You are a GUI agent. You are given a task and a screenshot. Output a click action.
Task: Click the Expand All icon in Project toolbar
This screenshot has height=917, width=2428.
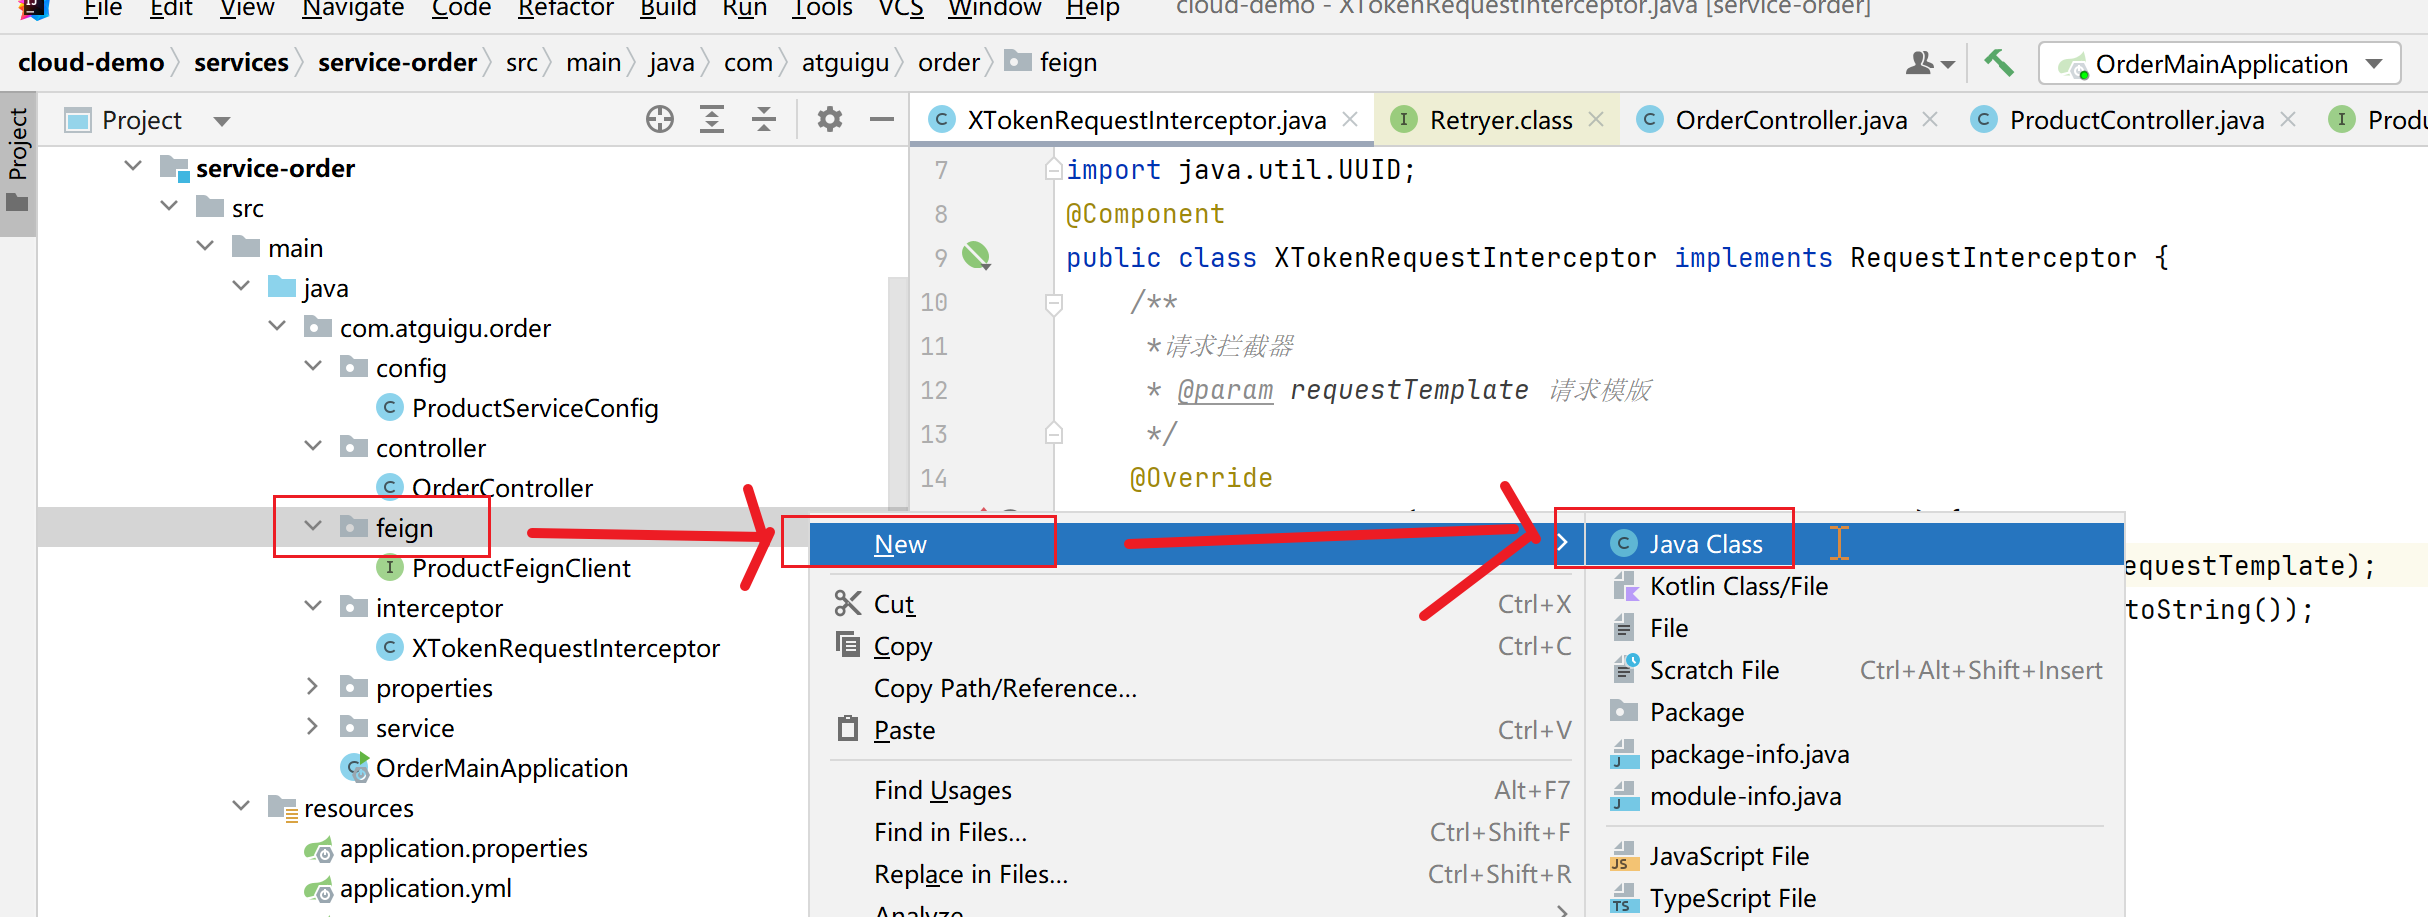pyautogui.click(x=712, y=120)
